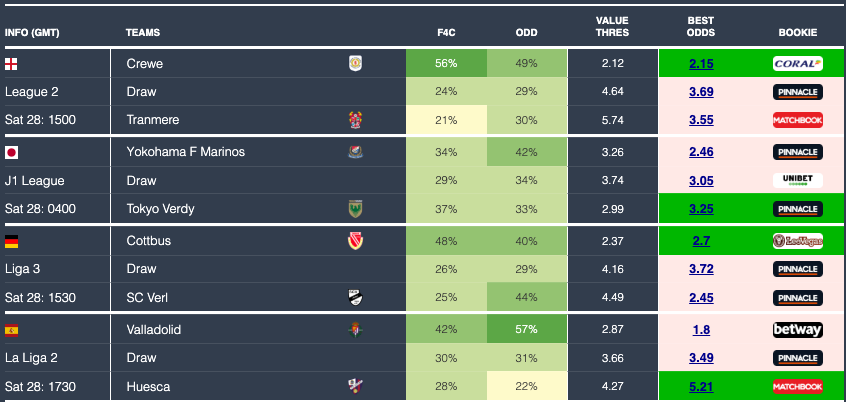Click the England flag icon

tap(12, 64)
